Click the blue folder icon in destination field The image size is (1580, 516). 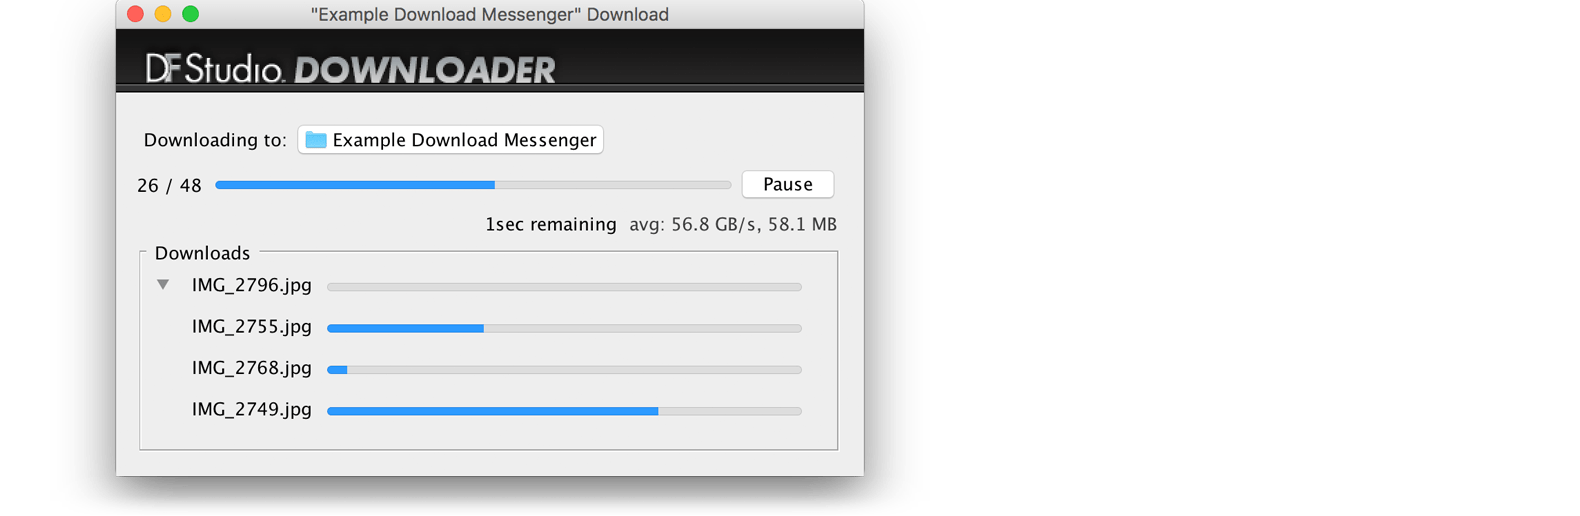316,140
